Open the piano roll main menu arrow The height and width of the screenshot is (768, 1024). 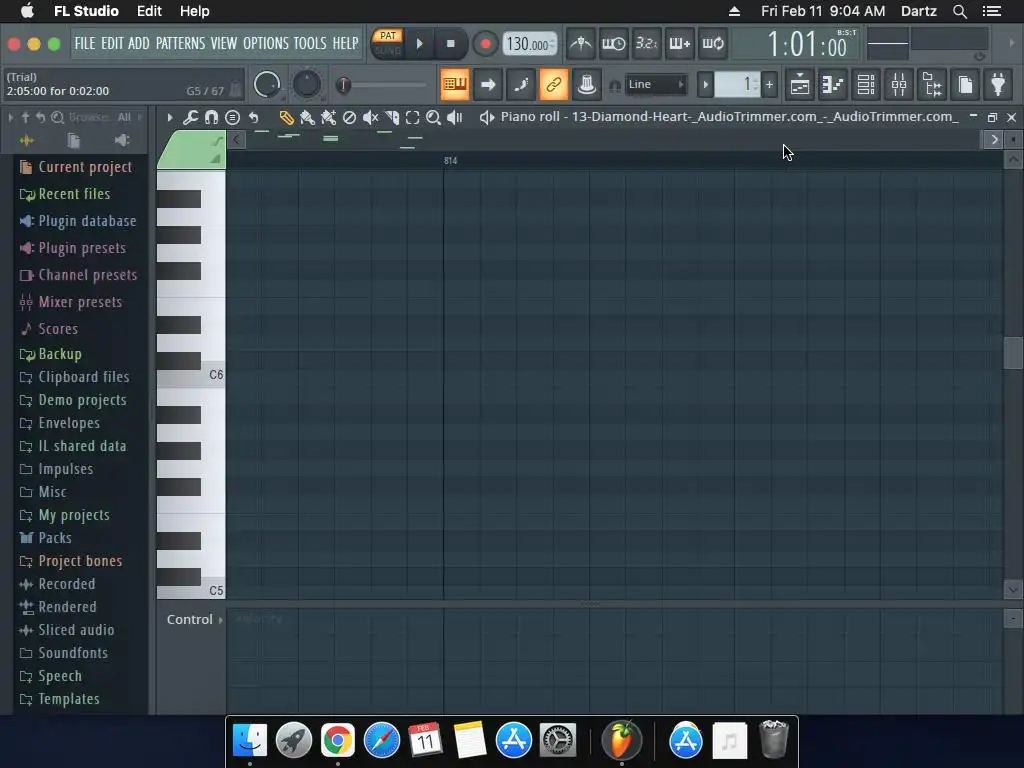[170, 118]
